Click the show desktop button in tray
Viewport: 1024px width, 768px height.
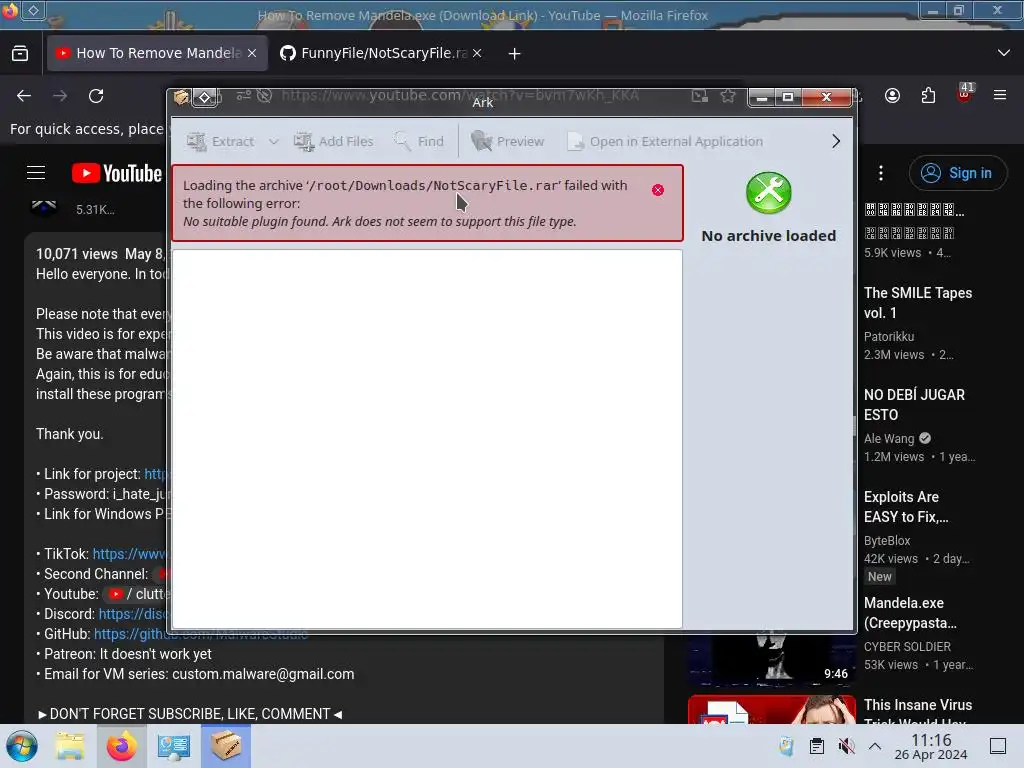pyautogui.click(x=998, y=746)
